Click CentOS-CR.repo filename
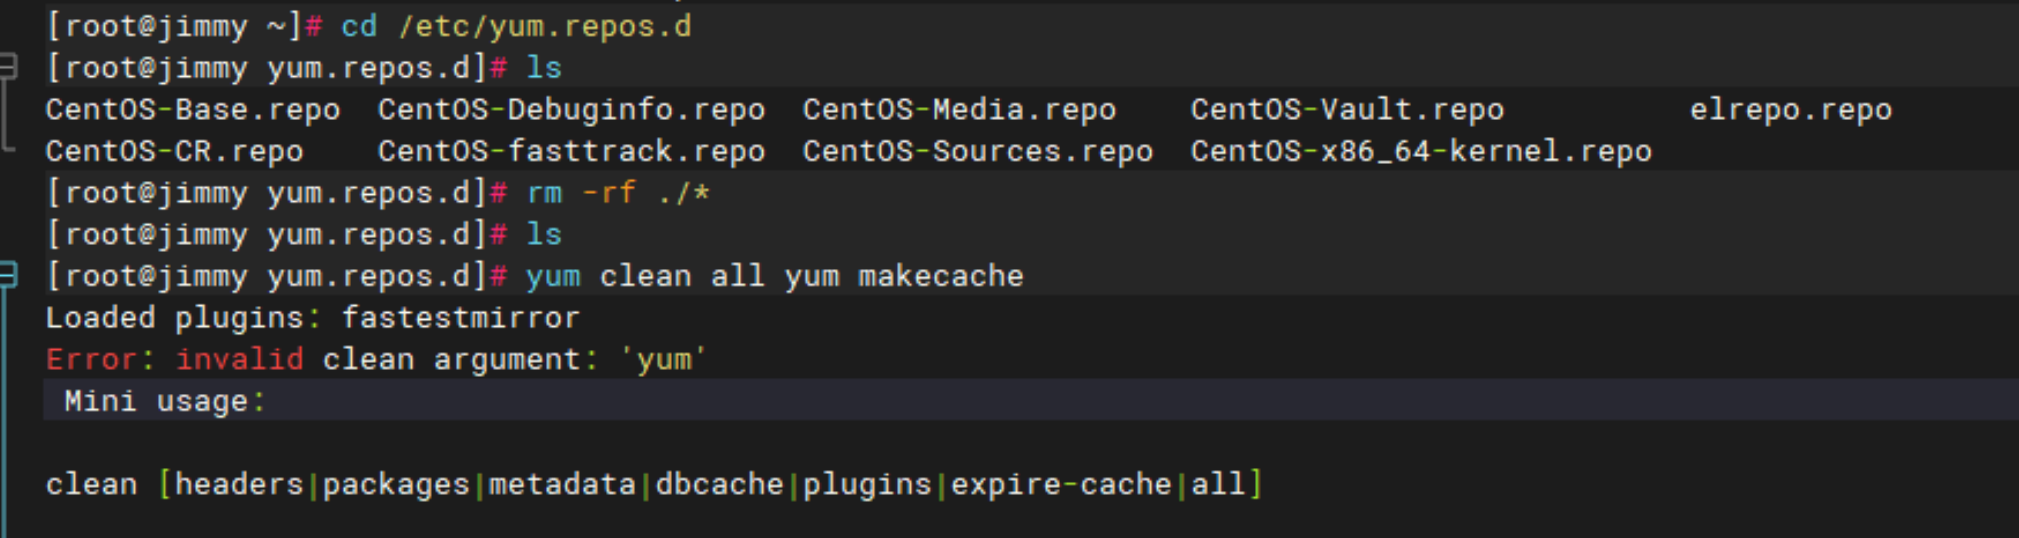The width and height of the screenshot is (2019, 538). (x=174, y=151)
